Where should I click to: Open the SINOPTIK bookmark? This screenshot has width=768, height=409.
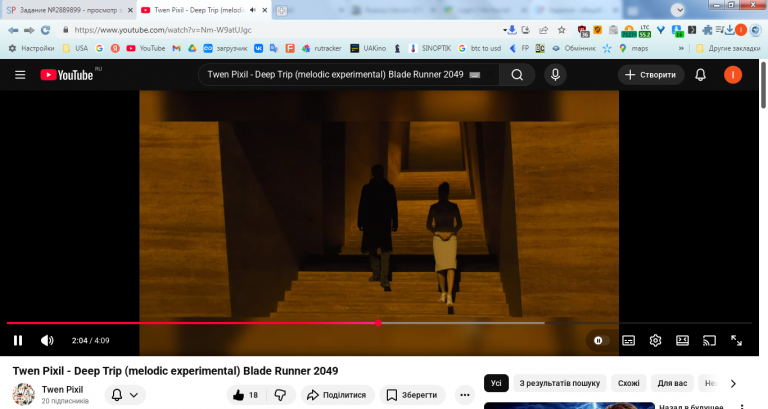tap(430, 48)
